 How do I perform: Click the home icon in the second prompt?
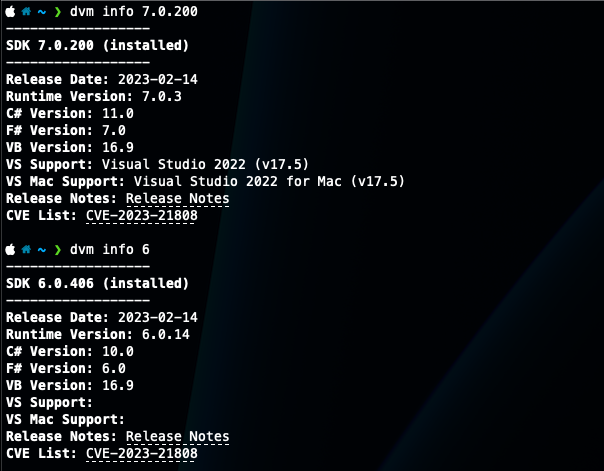tap(26, 250)
